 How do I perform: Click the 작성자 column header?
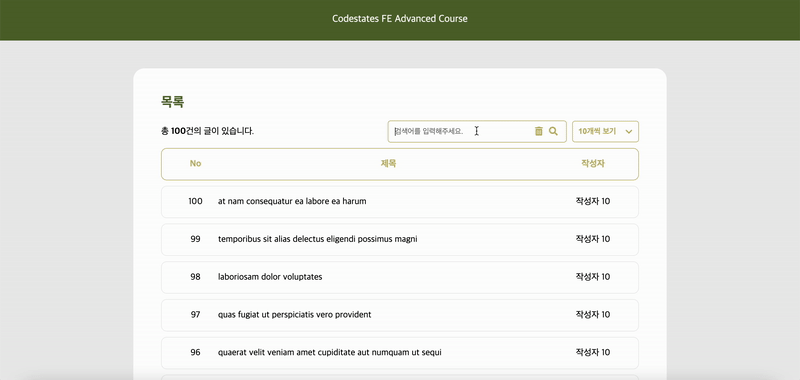click(592, 164)
